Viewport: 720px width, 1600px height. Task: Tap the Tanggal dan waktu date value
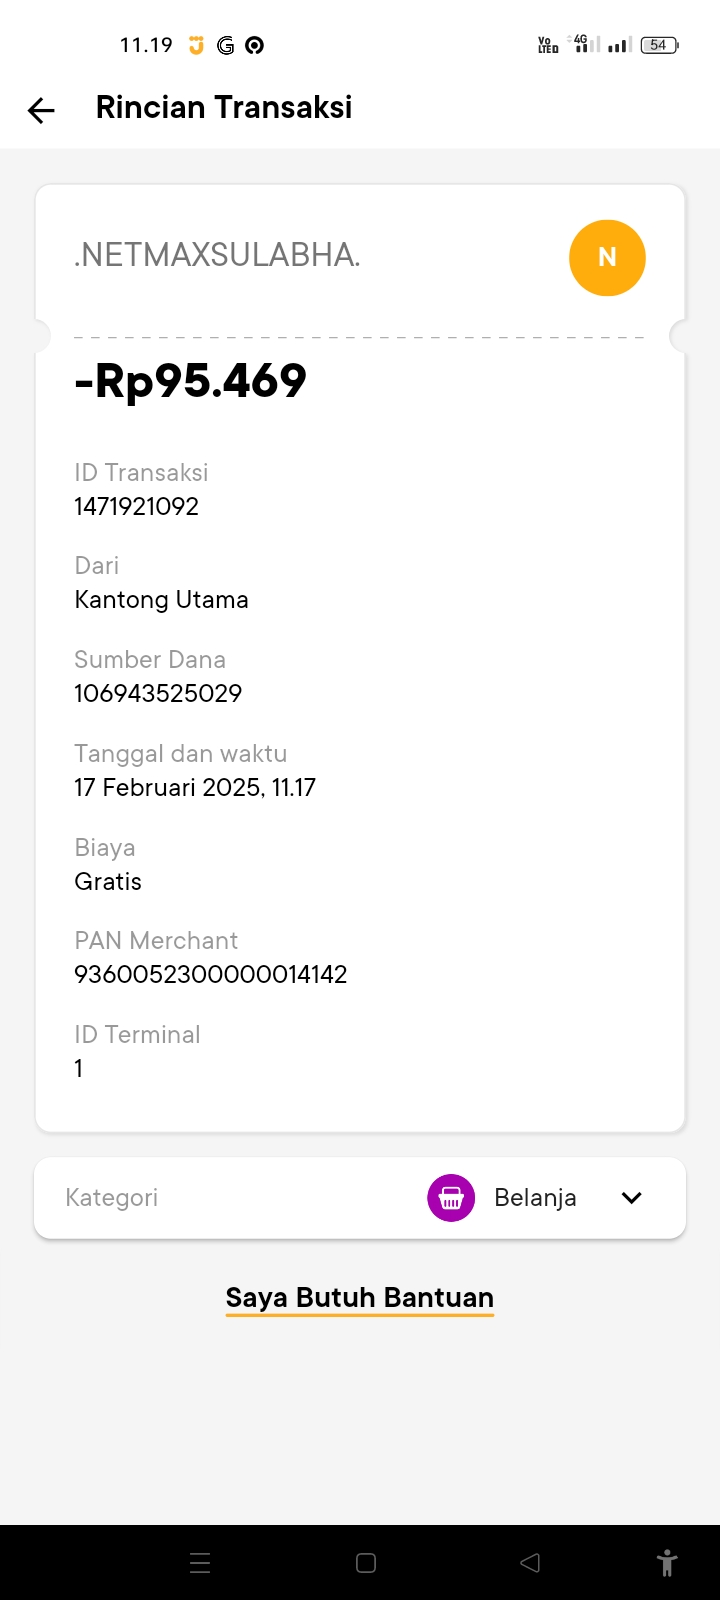[195, 788]
